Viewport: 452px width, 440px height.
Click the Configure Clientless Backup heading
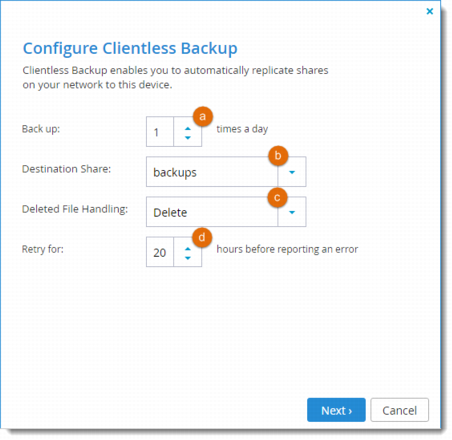pyautogui.click(x=130, y=49)
